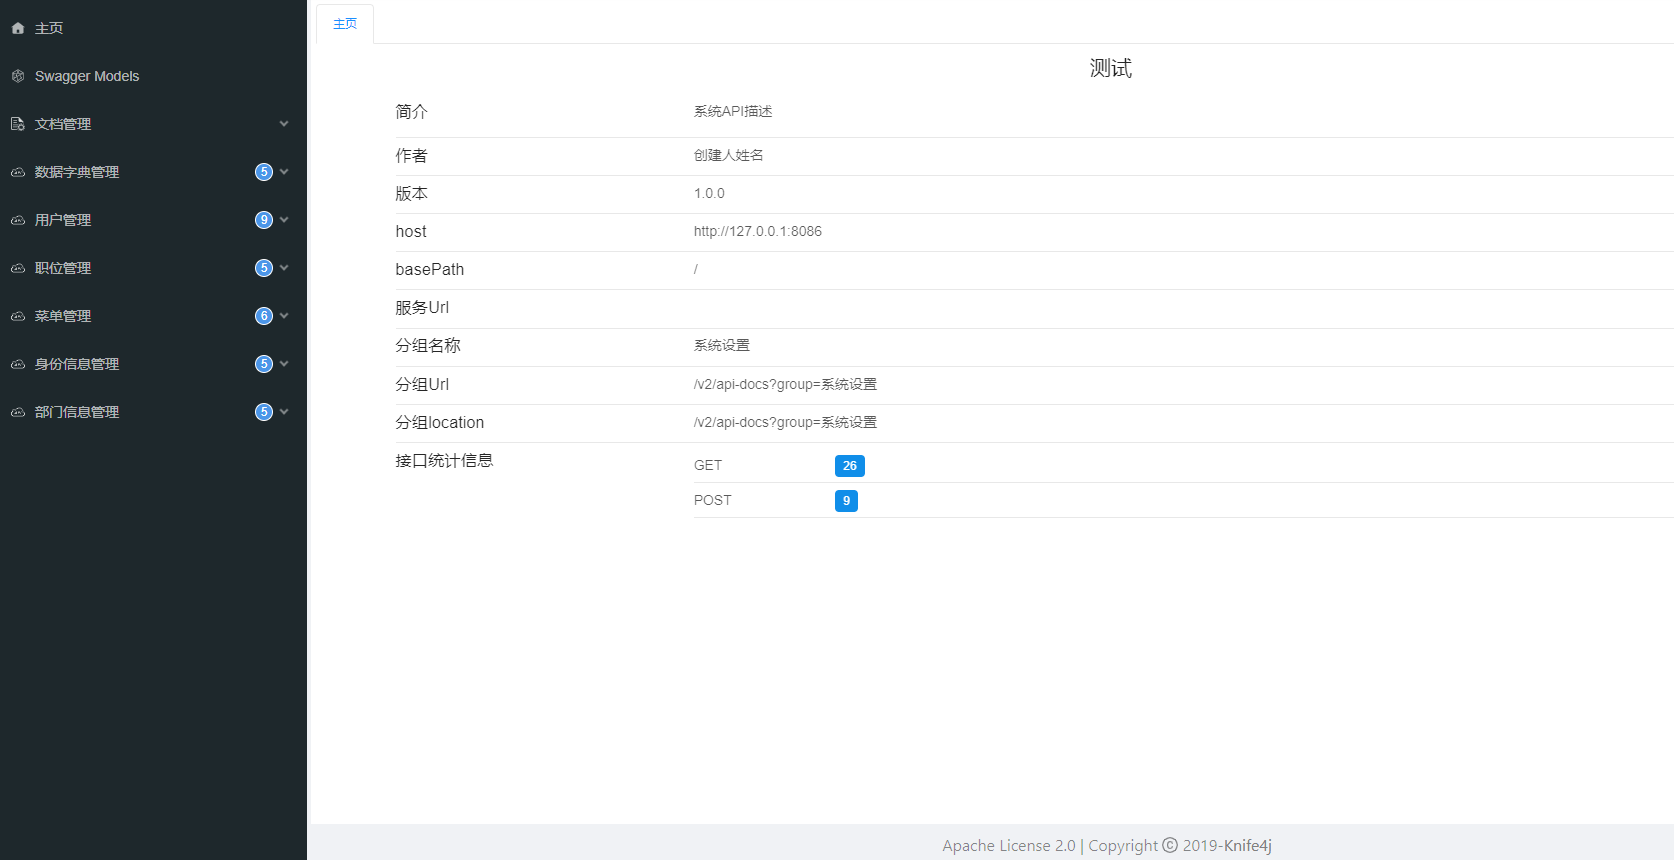Click the 服务Url label
This screenshot has width=1674, height=860.
tap(422, 307)
